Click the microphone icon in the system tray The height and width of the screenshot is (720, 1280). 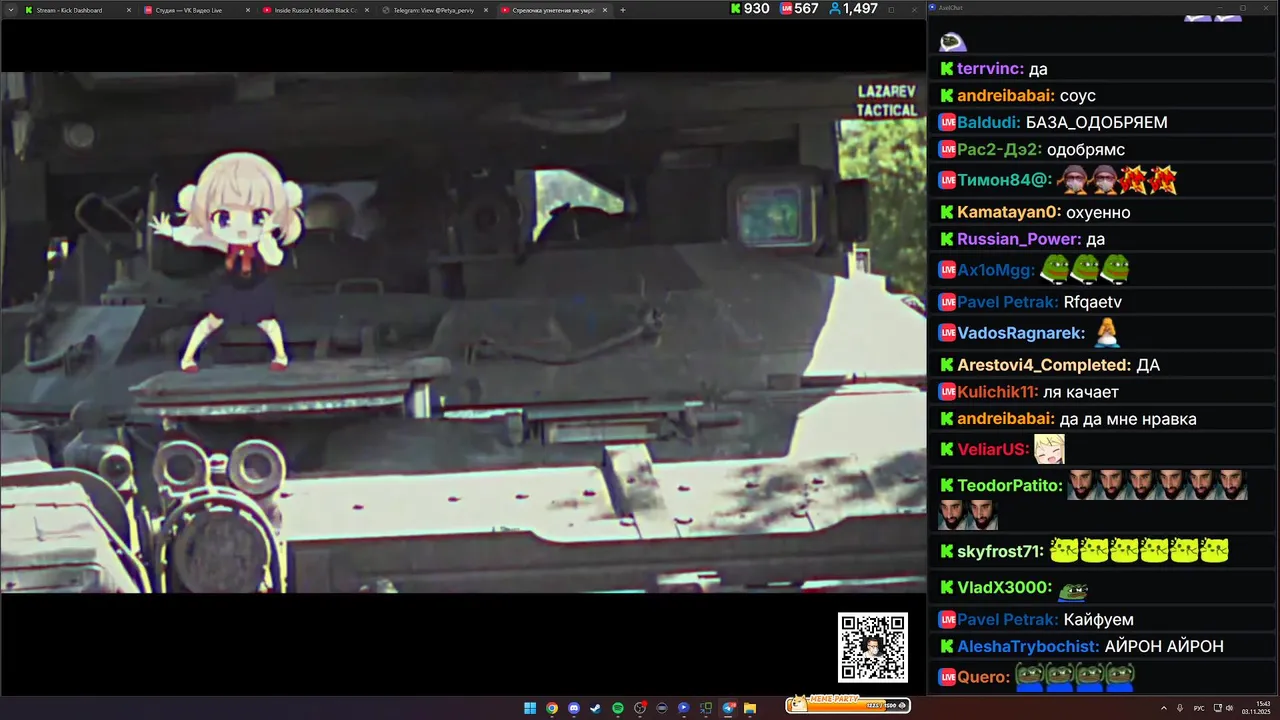tap(1180, 708)
